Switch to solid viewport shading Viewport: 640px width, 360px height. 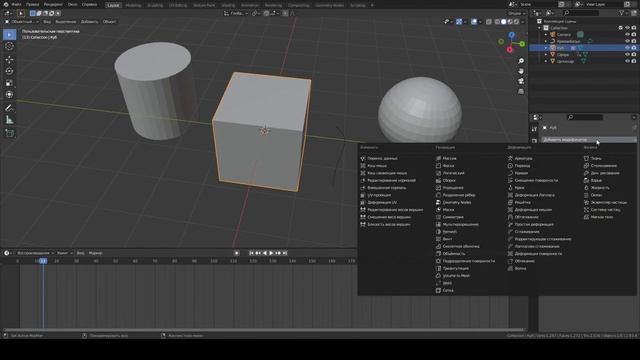point(503,22)
